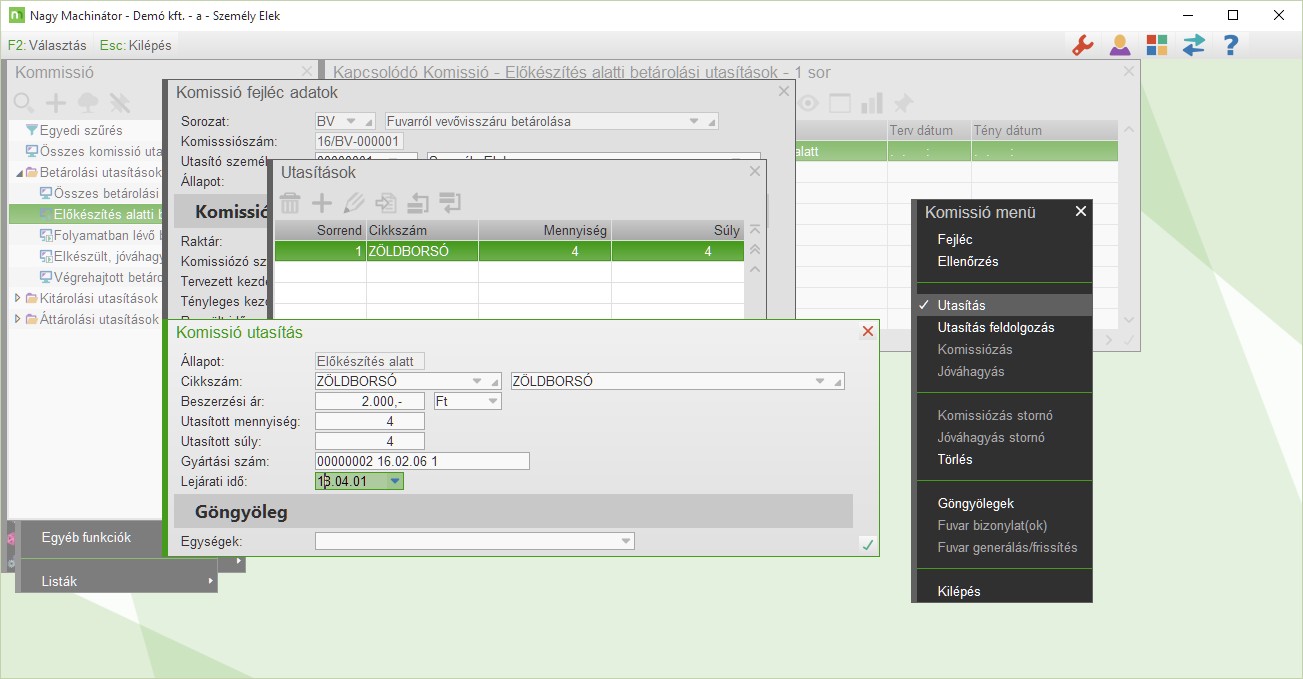
Task: Click page-up double chevron in Utasítások
Action: coord(755,249)
